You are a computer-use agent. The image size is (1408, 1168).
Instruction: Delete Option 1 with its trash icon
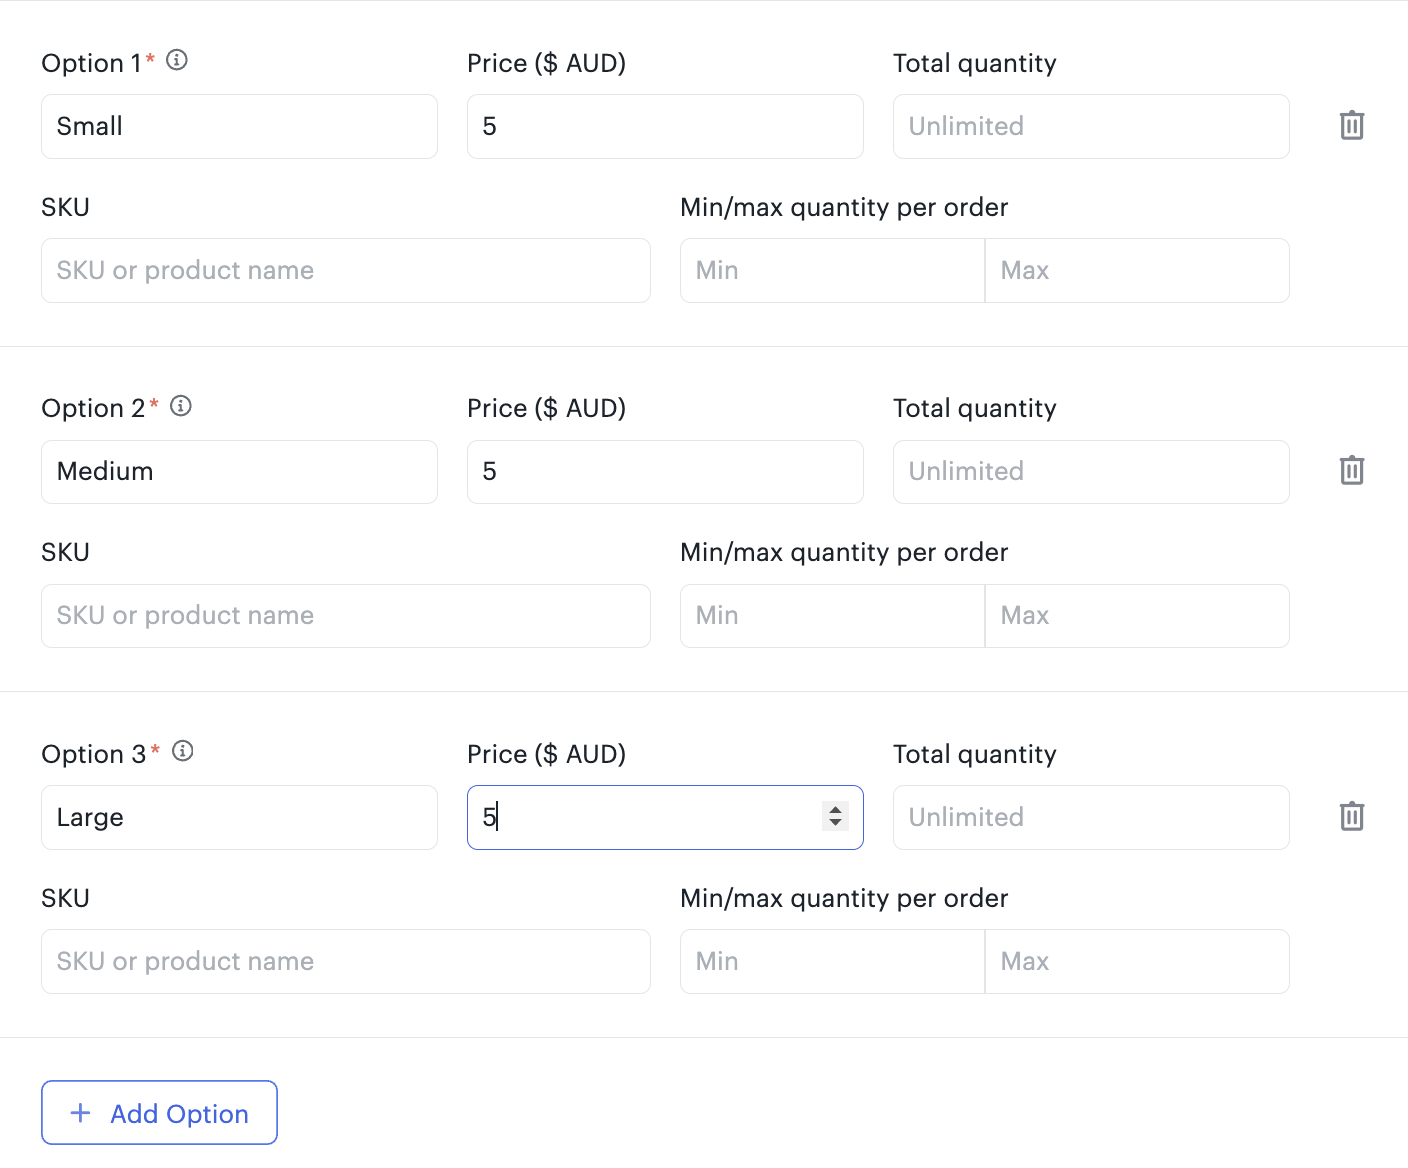pos(1352,126)
